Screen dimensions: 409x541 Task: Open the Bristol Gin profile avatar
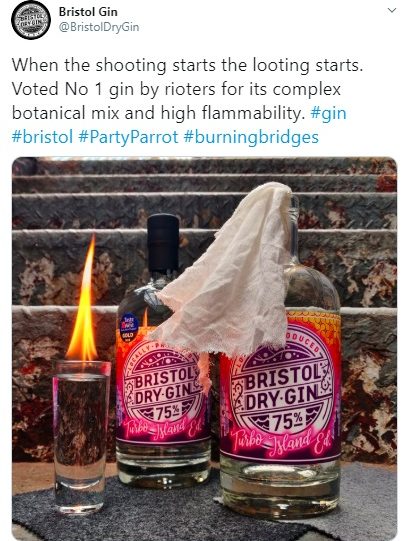(31, 20)
